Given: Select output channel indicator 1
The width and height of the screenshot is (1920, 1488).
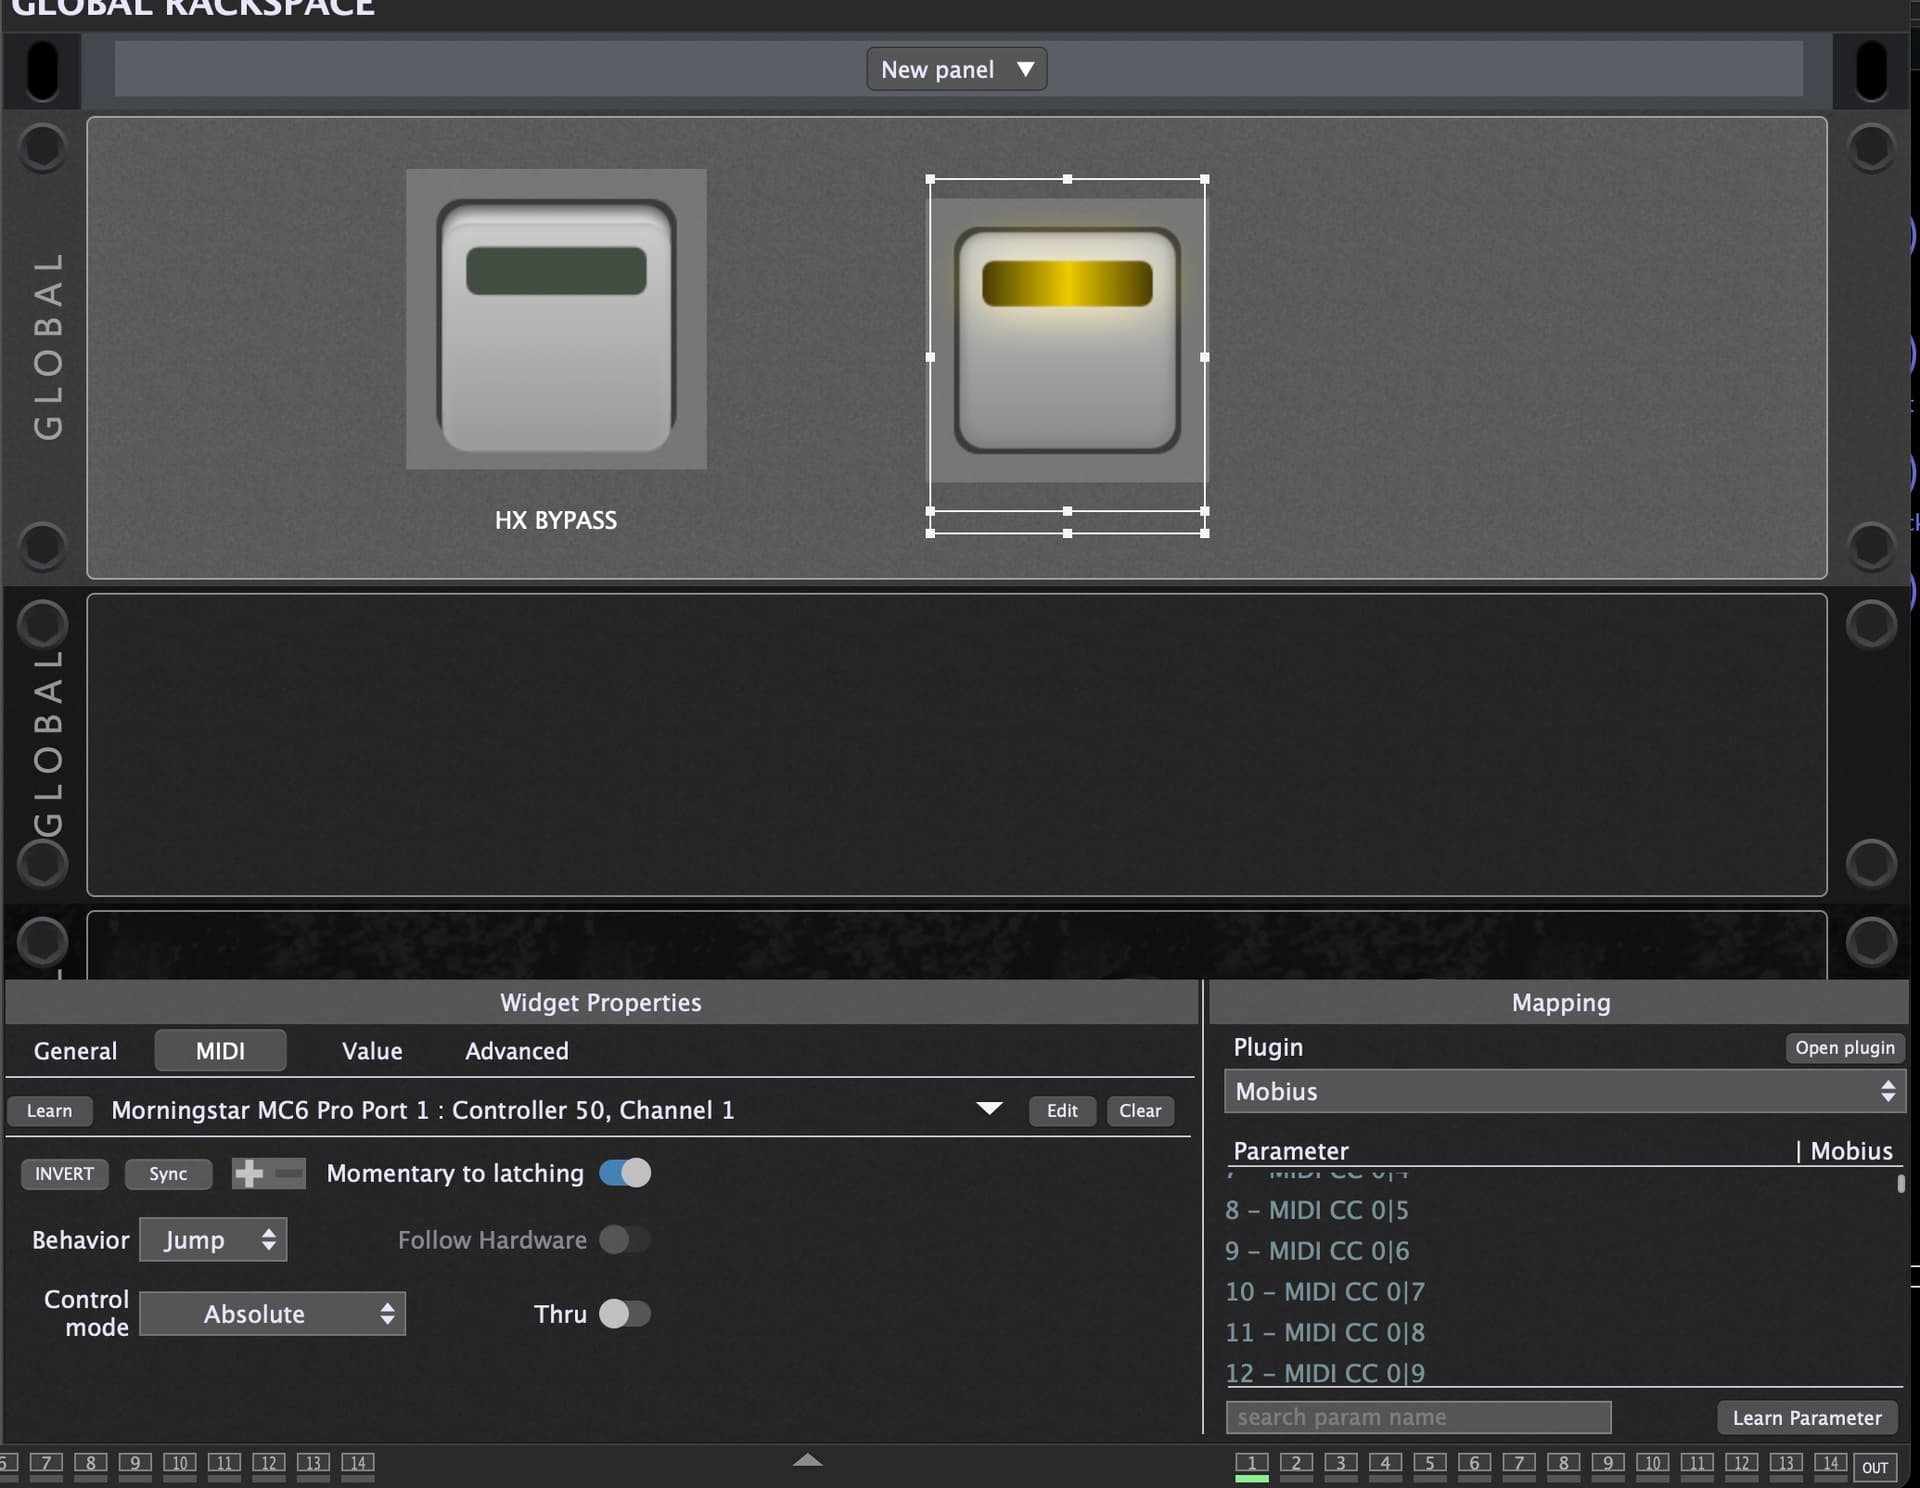Looking at the screenshot, I should click(1251, 1464).
